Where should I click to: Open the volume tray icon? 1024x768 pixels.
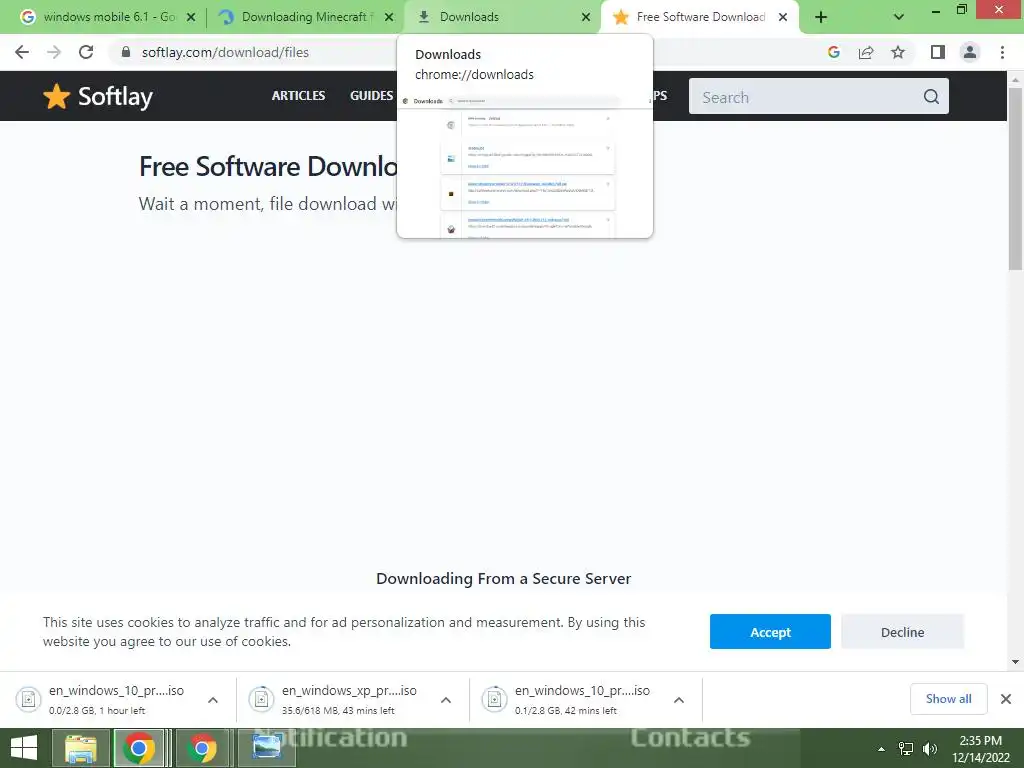930,749
